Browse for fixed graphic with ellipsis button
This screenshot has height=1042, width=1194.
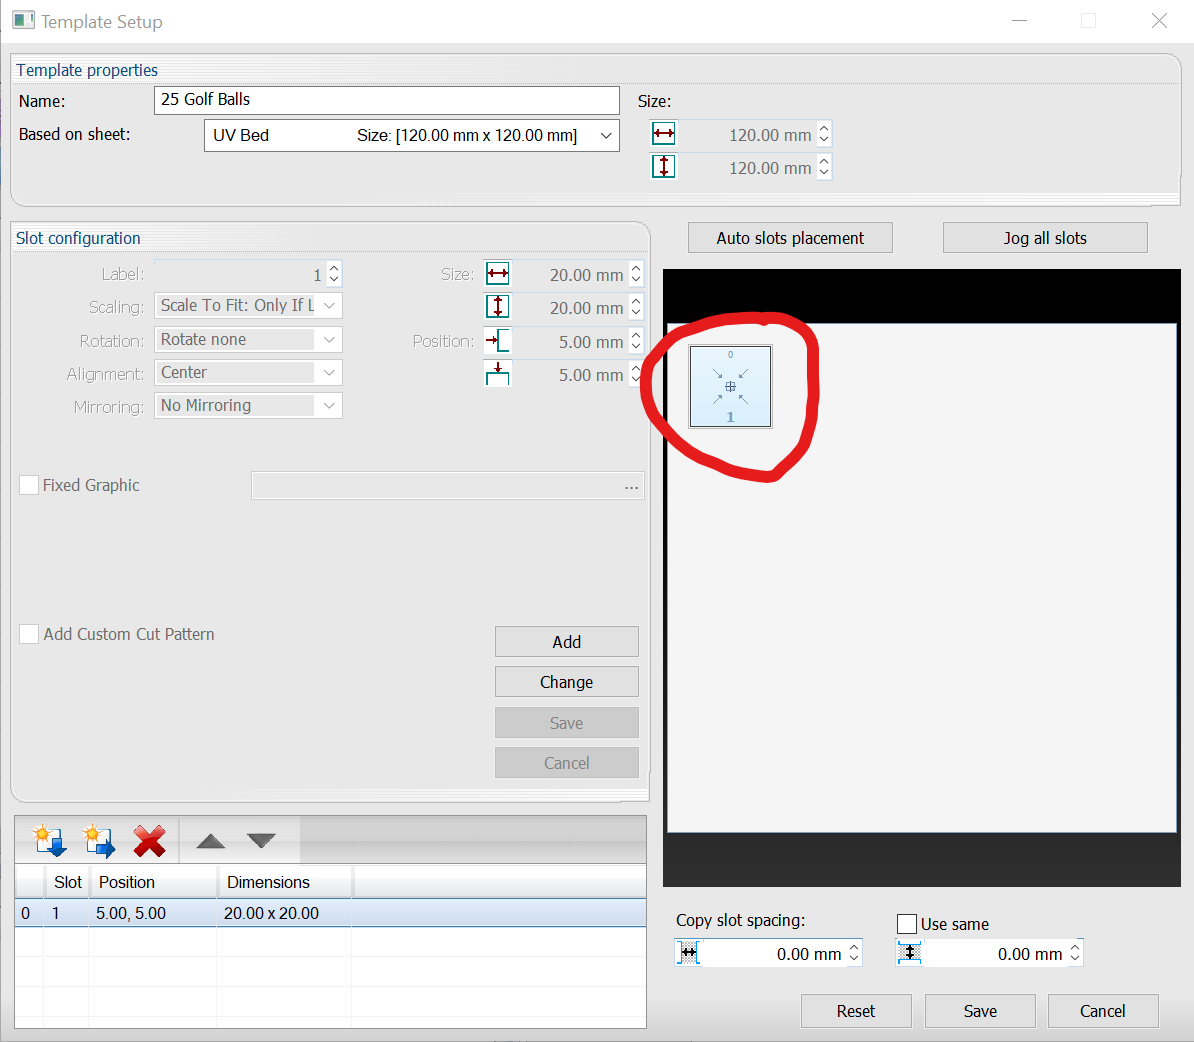(631, 486)
